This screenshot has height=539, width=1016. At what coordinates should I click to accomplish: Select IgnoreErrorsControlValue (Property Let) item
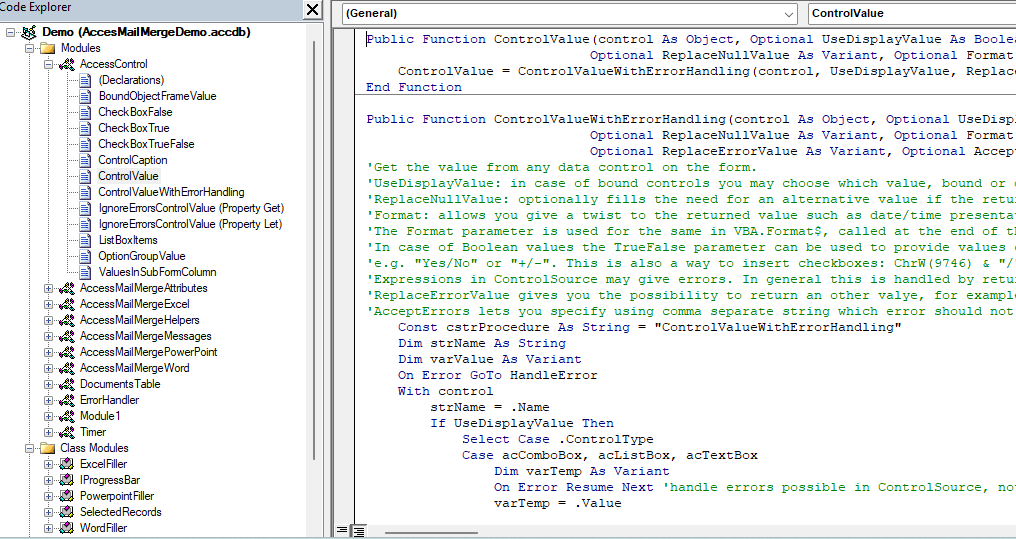click(x=190, y=224)
